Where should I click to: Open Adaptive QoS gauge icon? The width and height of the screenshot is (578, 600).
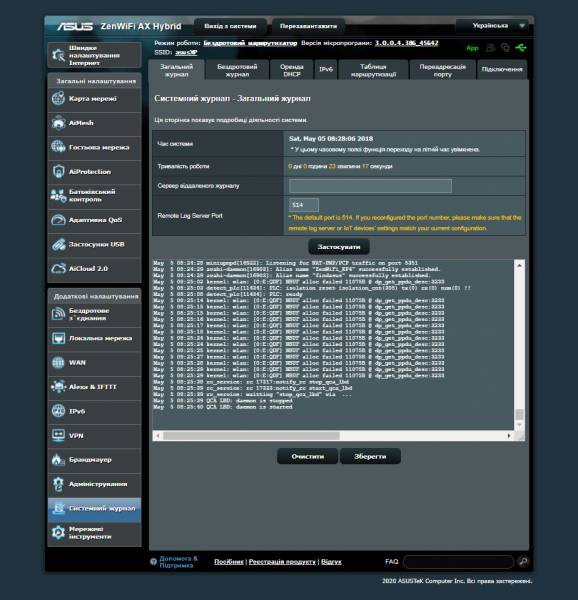(58, 220)
